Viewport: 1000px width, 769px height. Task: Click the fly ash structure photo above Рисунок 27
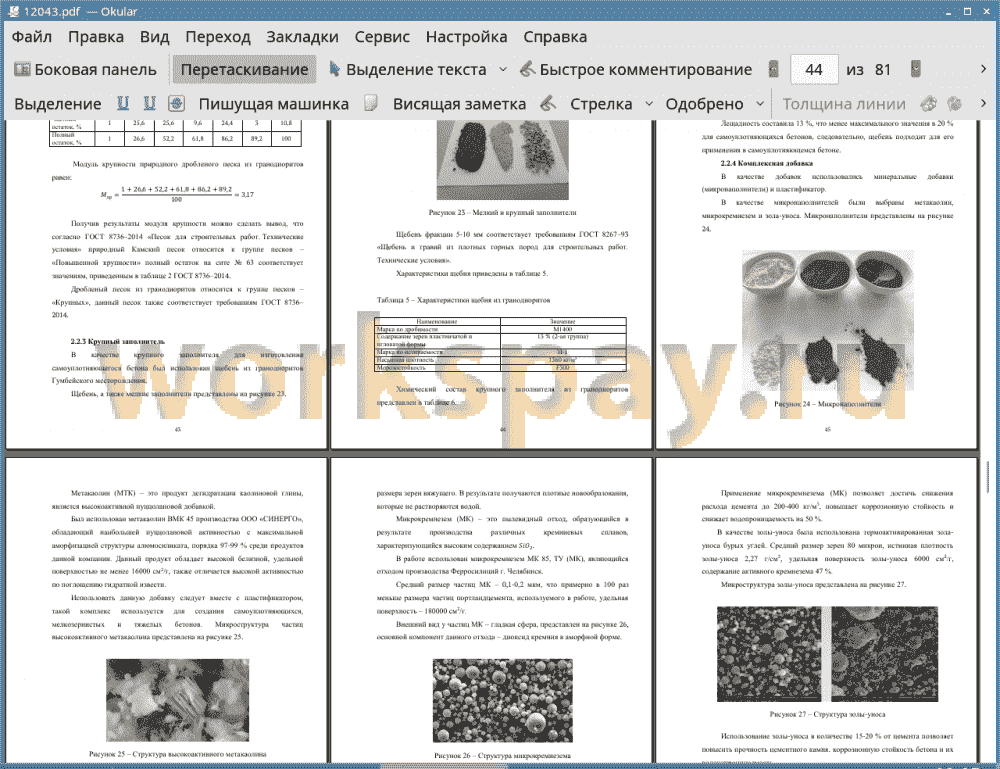coord(827,654)
